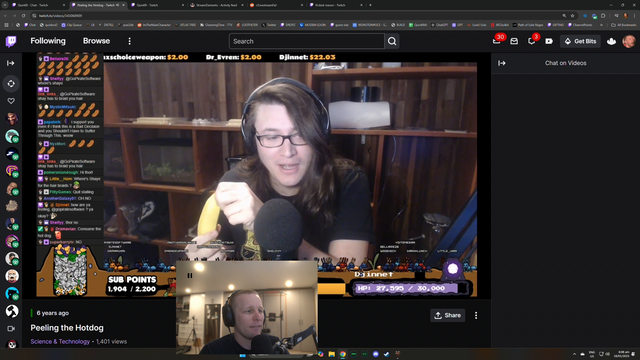640x360 pixels.
Task: Open Prime loot icon with 30 badge
Action: 497,41
